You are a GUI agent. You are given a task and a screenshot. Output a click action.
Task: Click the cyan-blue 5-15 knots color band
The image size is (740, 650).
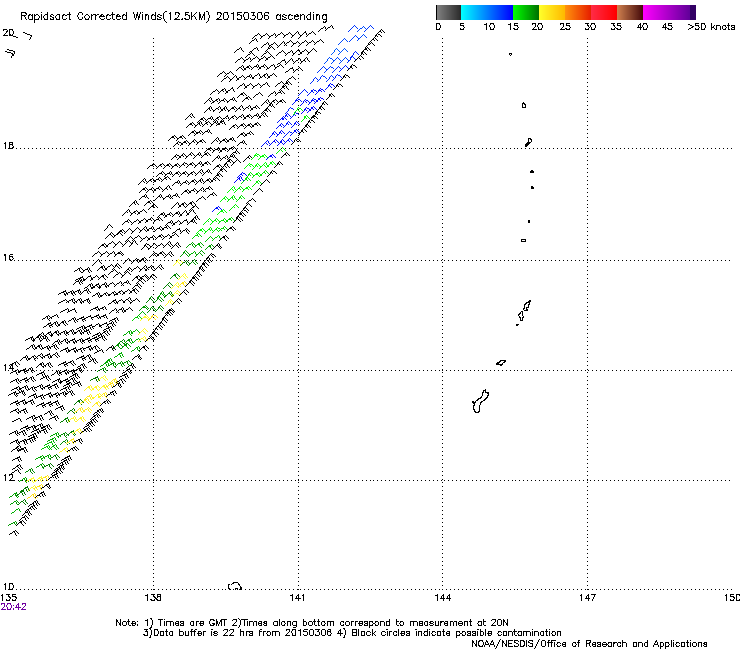point(487,12)
